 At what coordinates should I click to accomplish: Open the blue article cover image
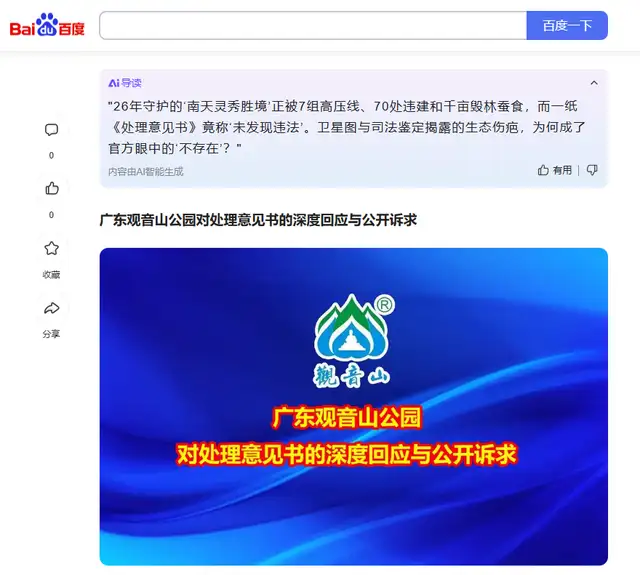pyautogui.click(x=353, y=406)
